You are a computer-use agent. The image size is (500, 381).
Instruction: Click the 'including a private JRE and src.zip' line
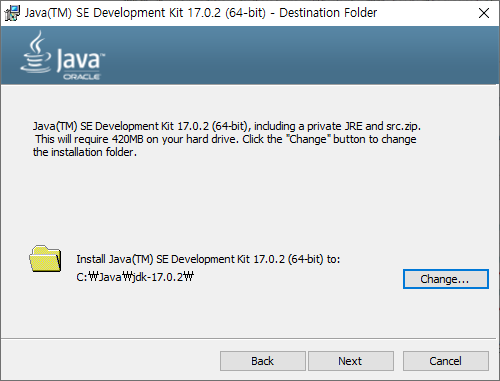[x=227, y=126]
